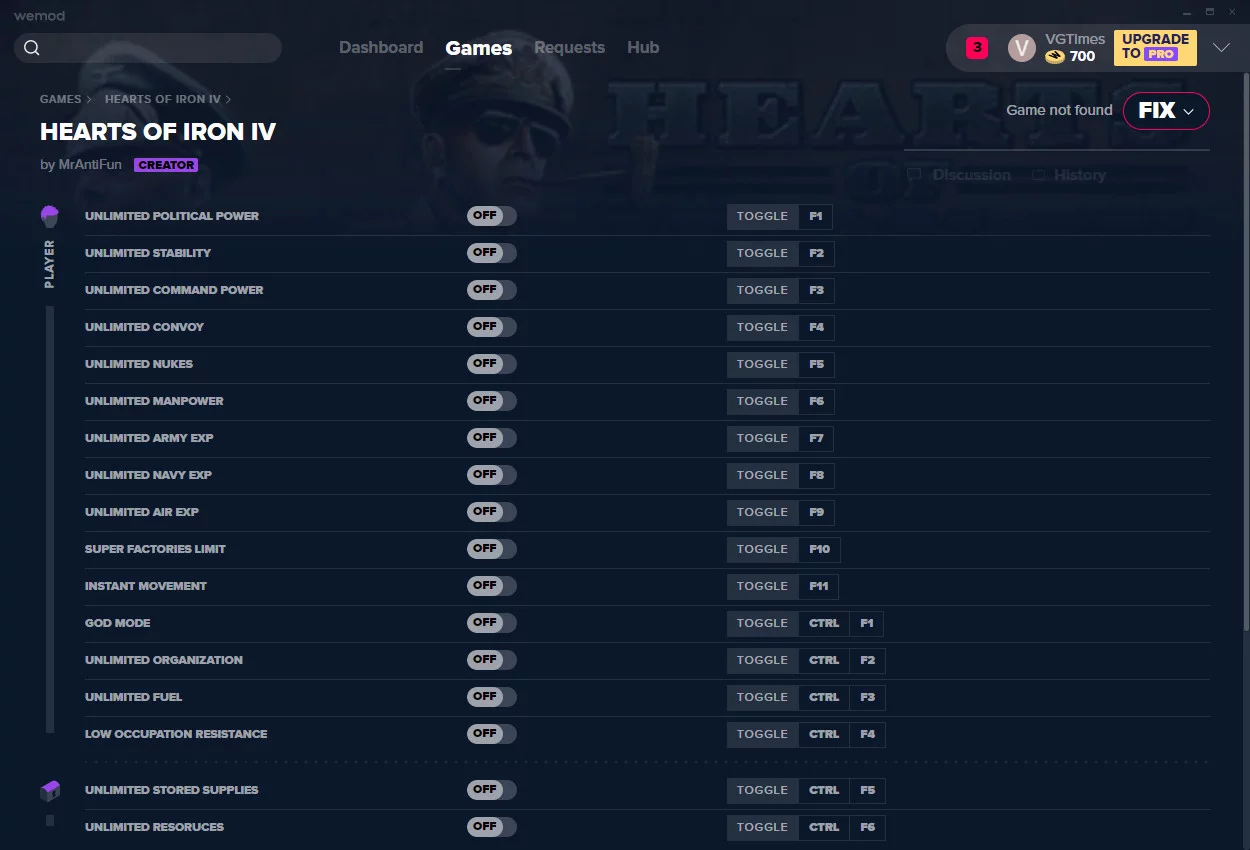
Task: Click the Upgrade to Pro button
Action: coord(1155,47)
